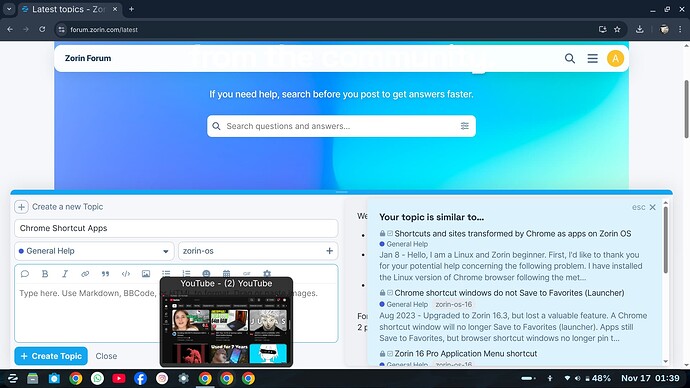Open Instagram app from taskbar
Screen dimensions: 690x388
[x=162, y=378]
